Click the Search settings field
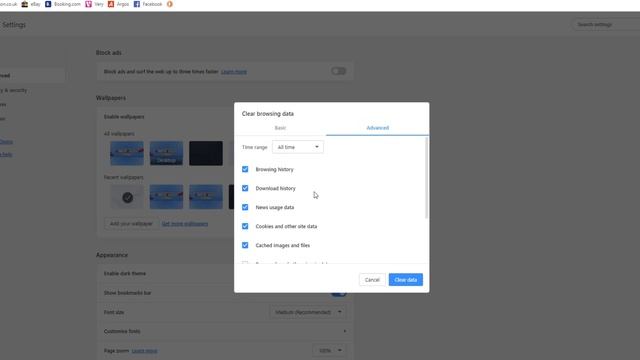The width and height of the screenshot is (640, 360). (x=606, y=24)
